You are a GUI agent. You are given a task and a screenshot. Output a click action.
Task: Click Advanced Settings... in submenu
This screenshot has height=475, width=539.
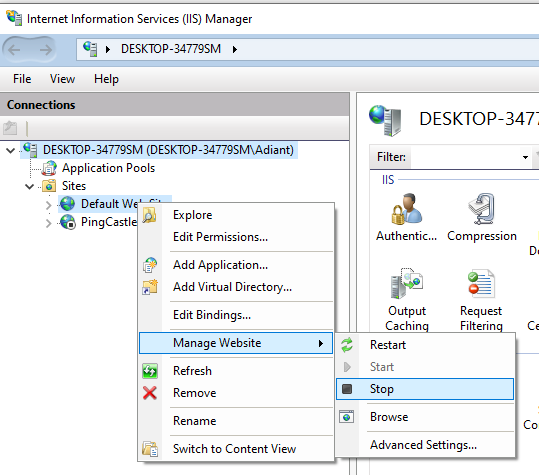[424, 445]
